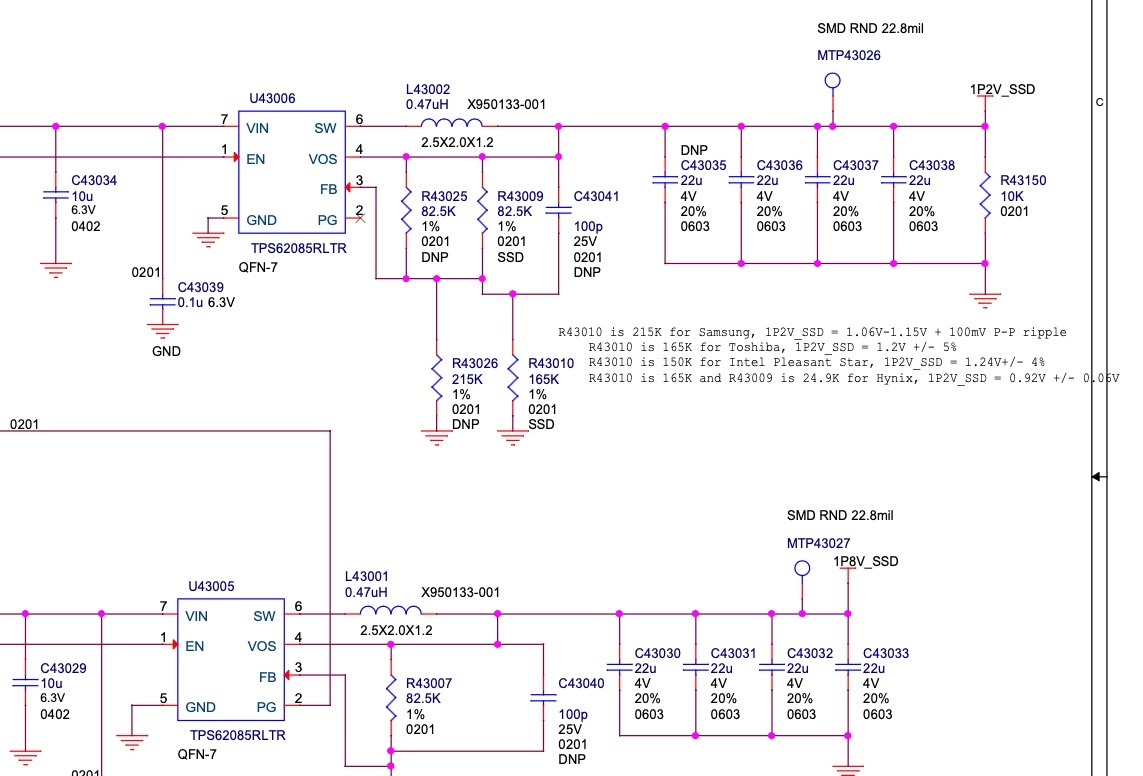Click the SMD RND 22.8mil text above MTP43026
The height and width of the screenshot is (776, 1143).
tap(870, 28)
